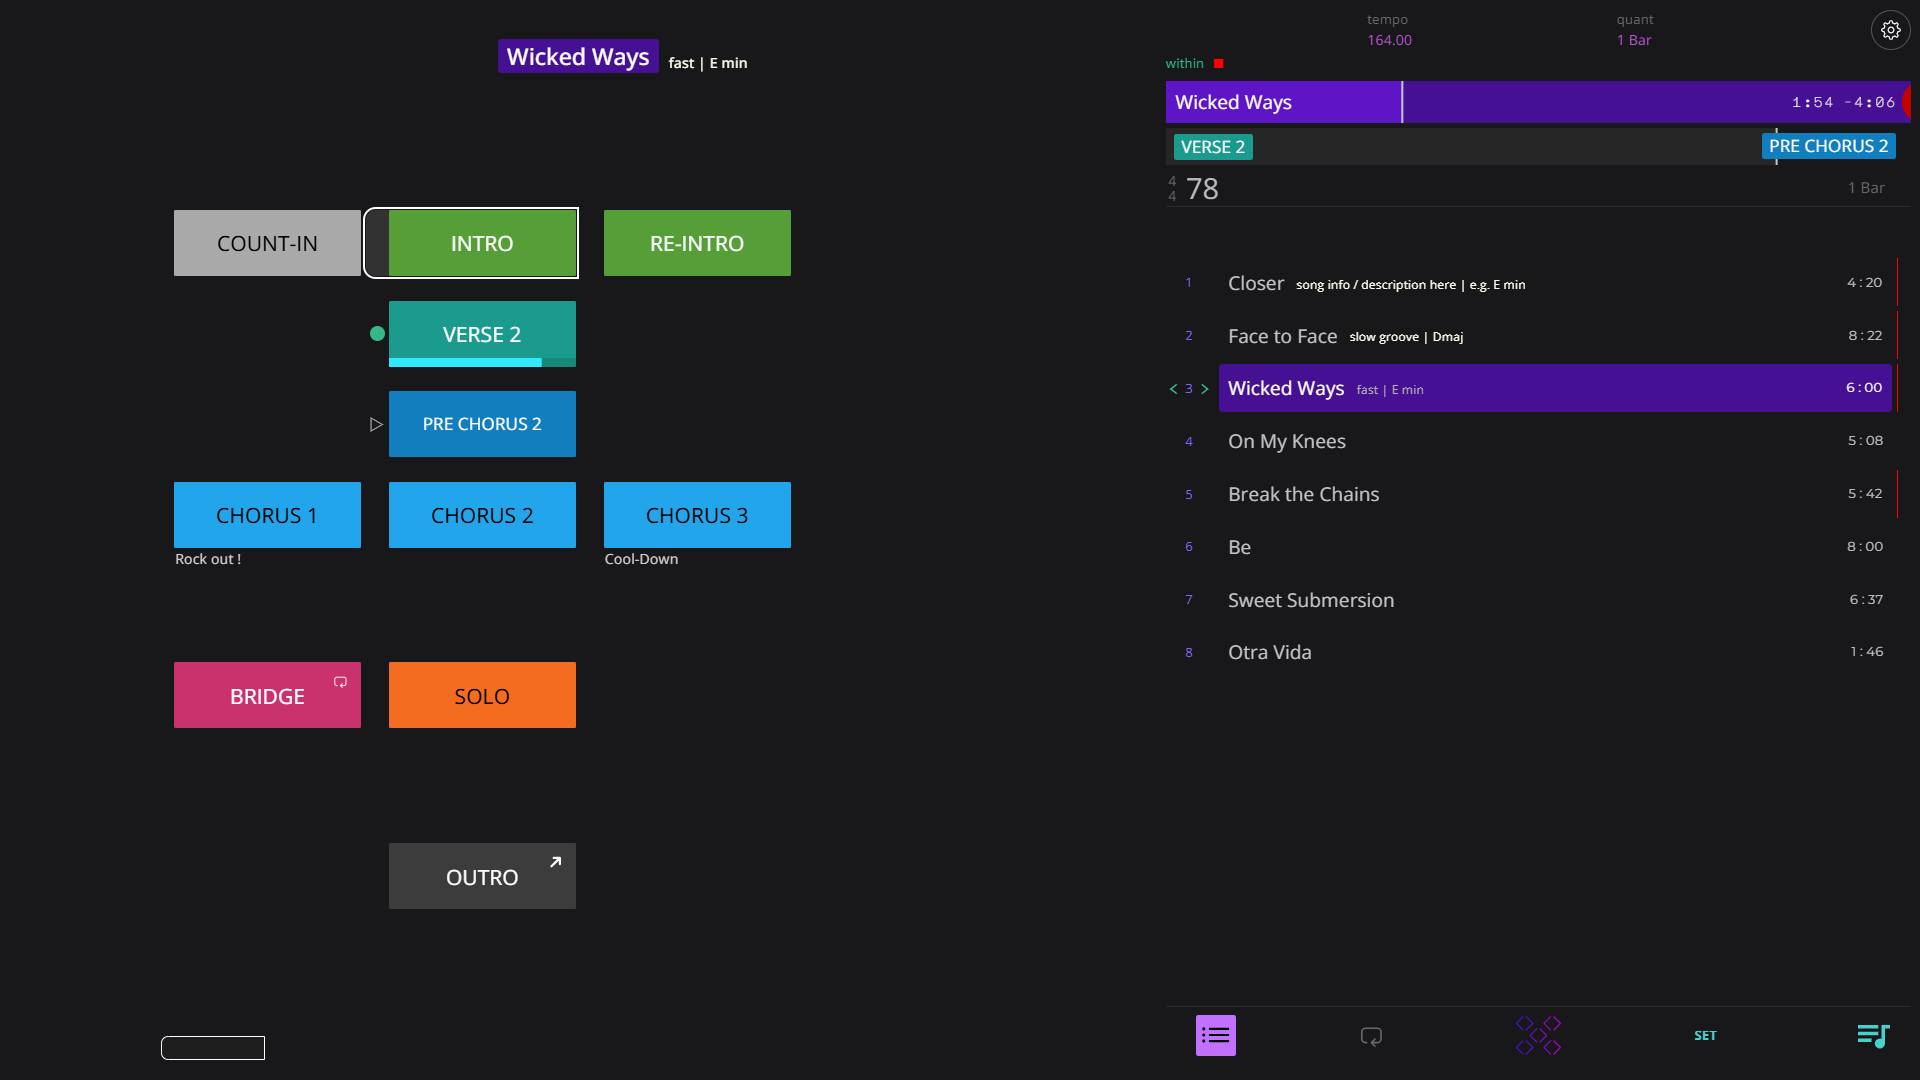Screen dimensions: 1920x1080
Task: Go to next song with right chevron
Action: [1205, 389]
